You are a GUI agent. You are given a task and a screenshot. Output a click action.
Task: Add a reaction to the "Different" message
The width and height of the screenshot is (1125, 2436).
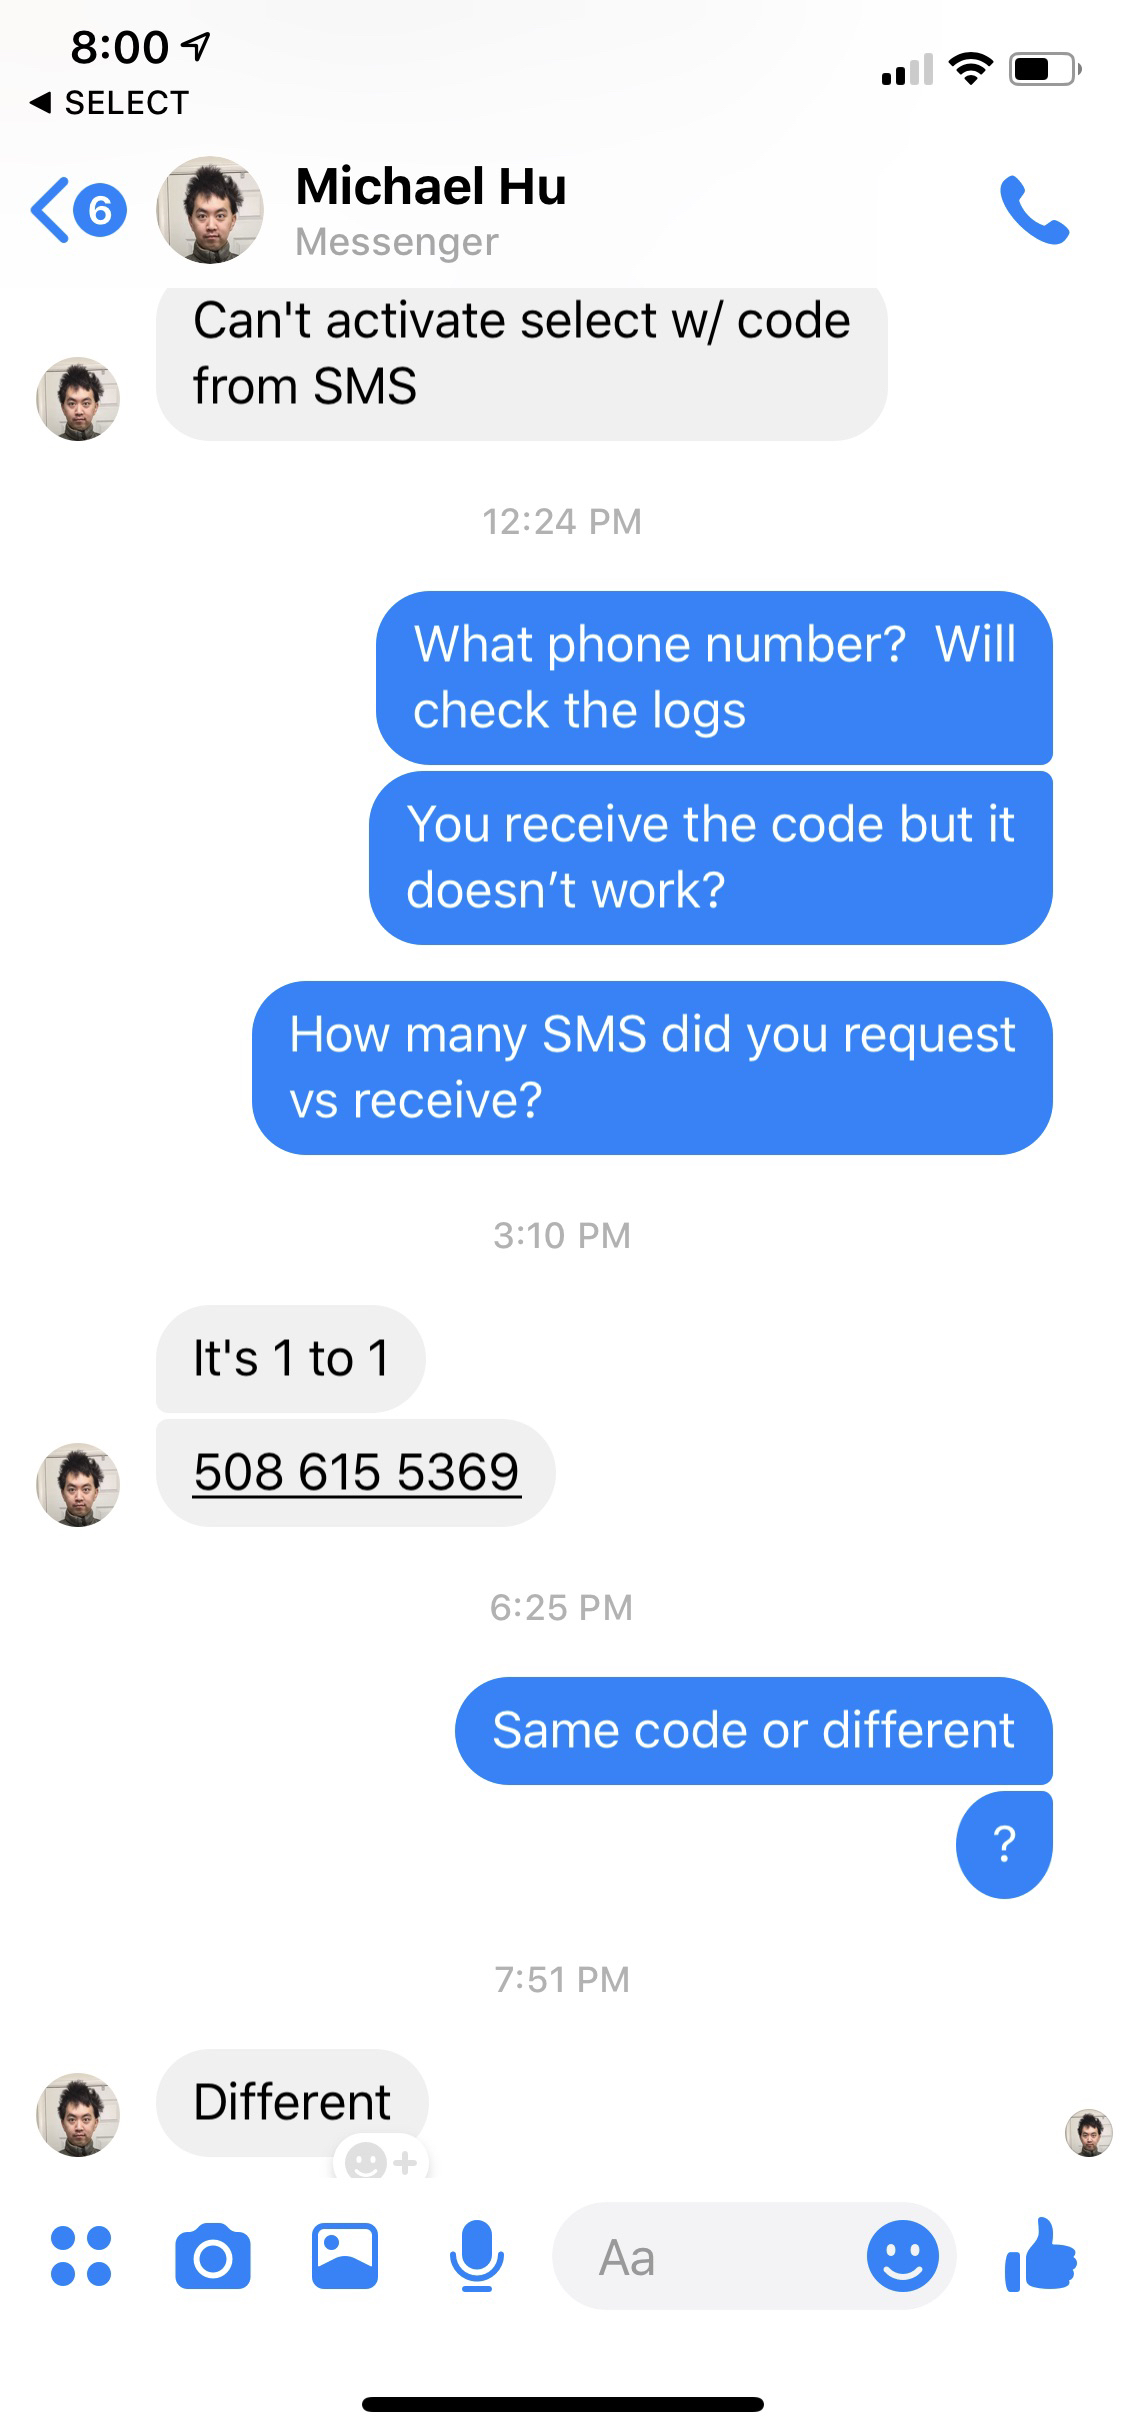pyautogui.click(x=380, y=2162)
